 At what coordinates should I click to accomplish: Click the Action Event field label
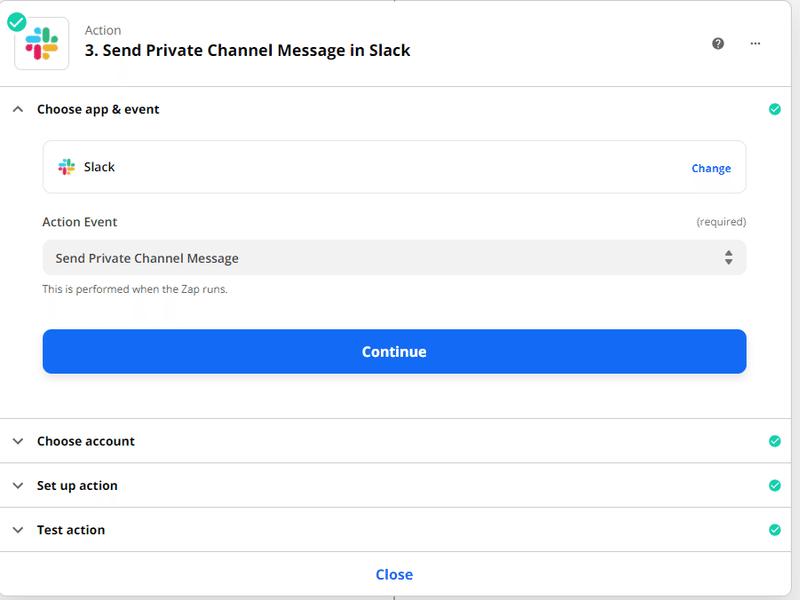[x=80, y=222]
